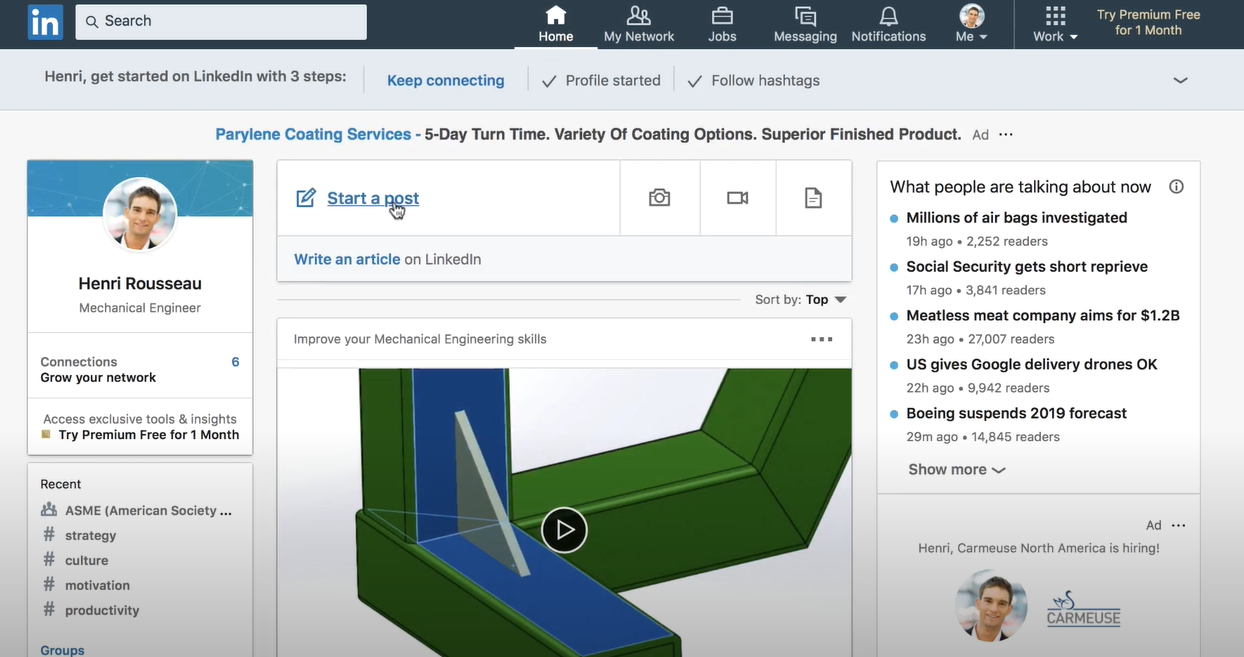The width and height of the screenshot is (1244, 657).
Task: Click the info icon in news panel
Action: [1176, 187]
